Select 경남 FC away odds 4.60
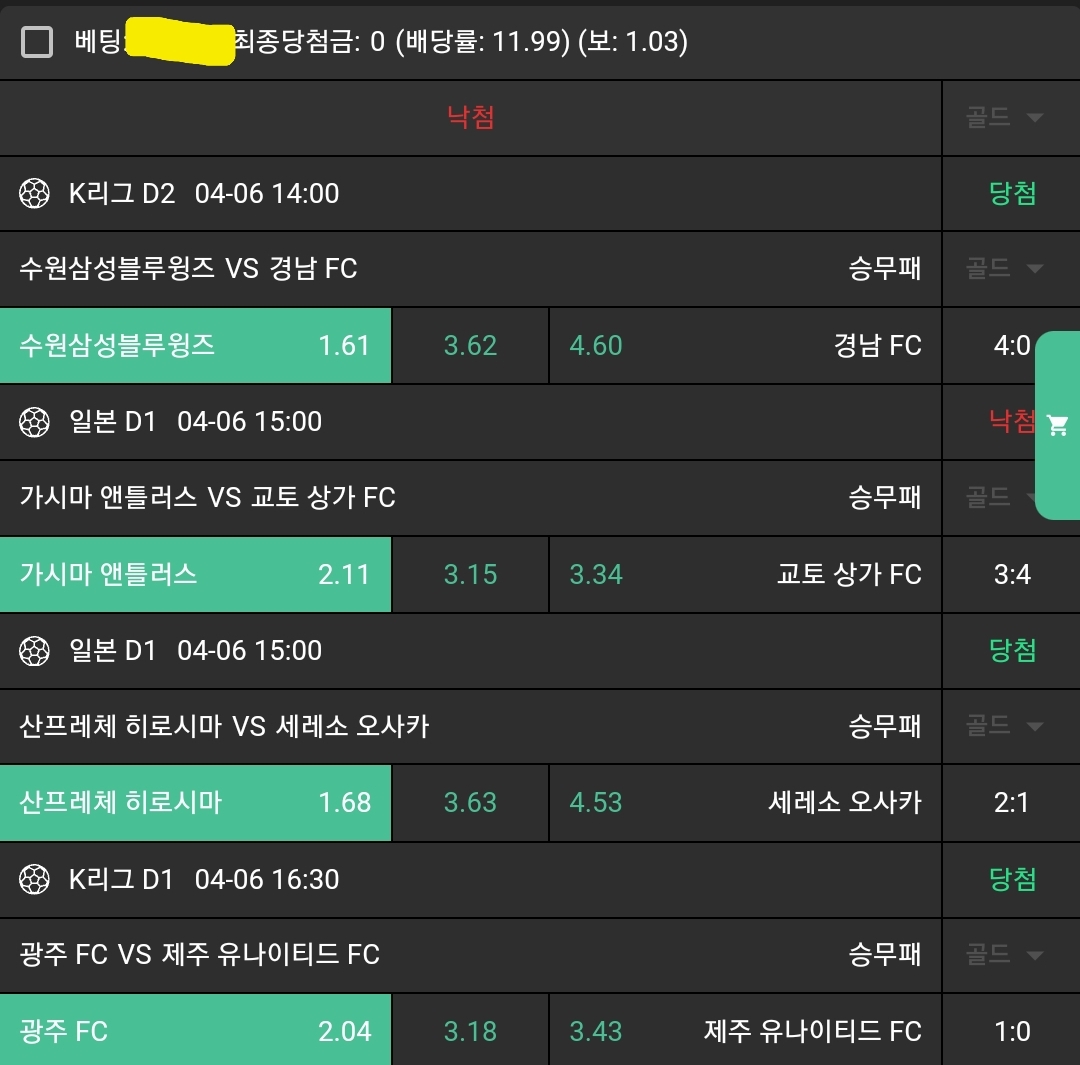The image size is (1080, 1065). click(x=745, y=345)
